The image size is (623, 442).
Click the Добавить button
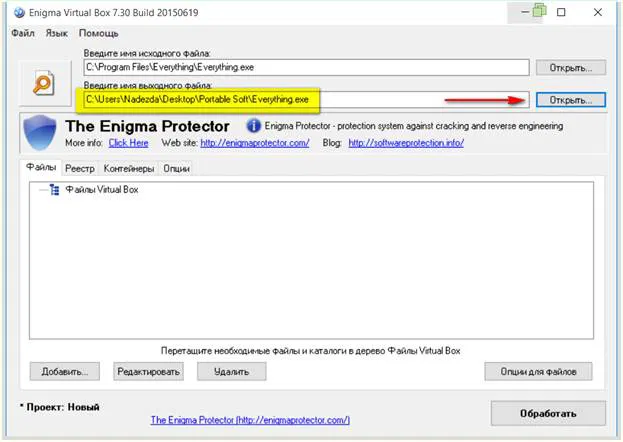coord(65,371)
